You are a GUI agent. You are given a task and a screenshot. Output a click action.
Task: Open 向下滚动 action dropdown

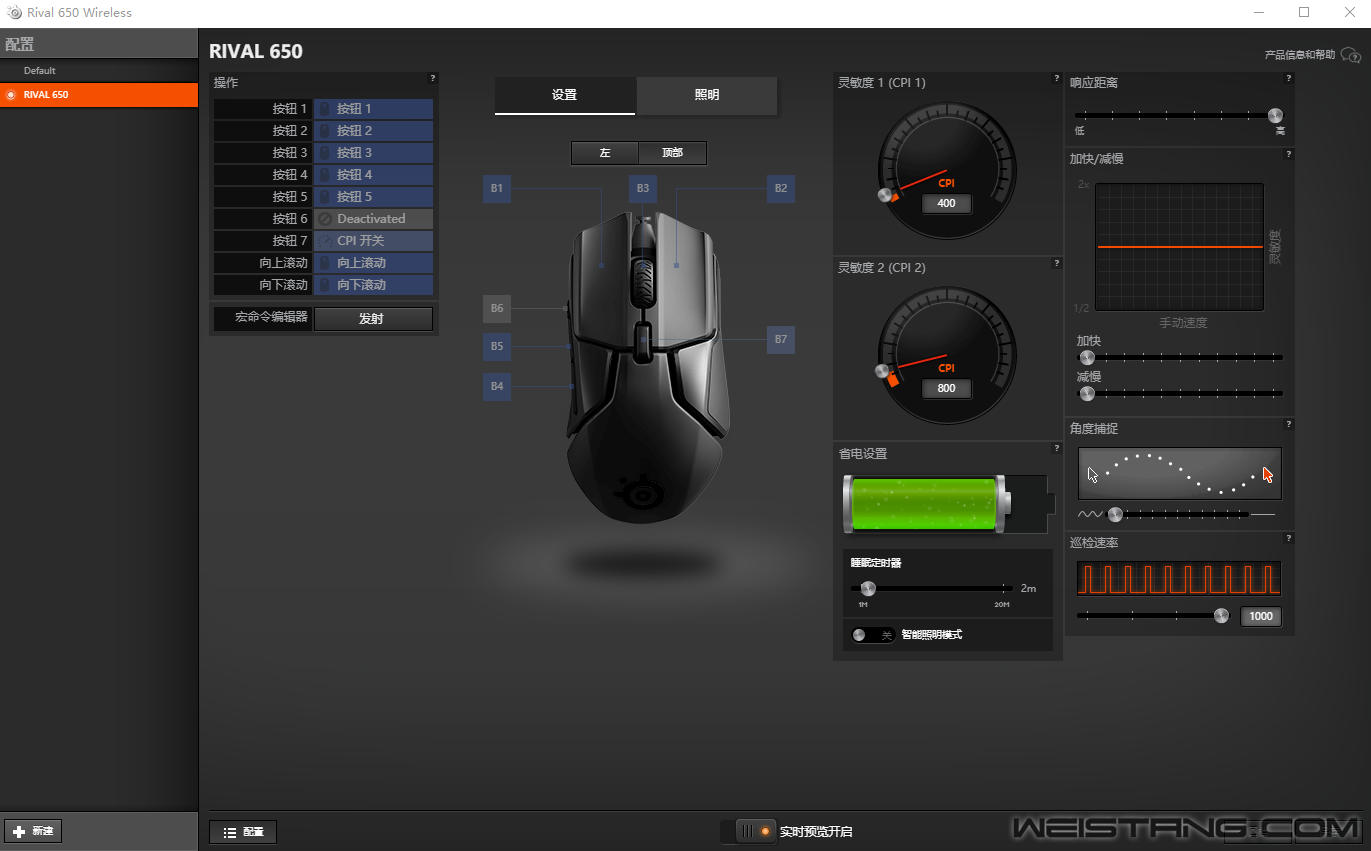tap(373, 285)
